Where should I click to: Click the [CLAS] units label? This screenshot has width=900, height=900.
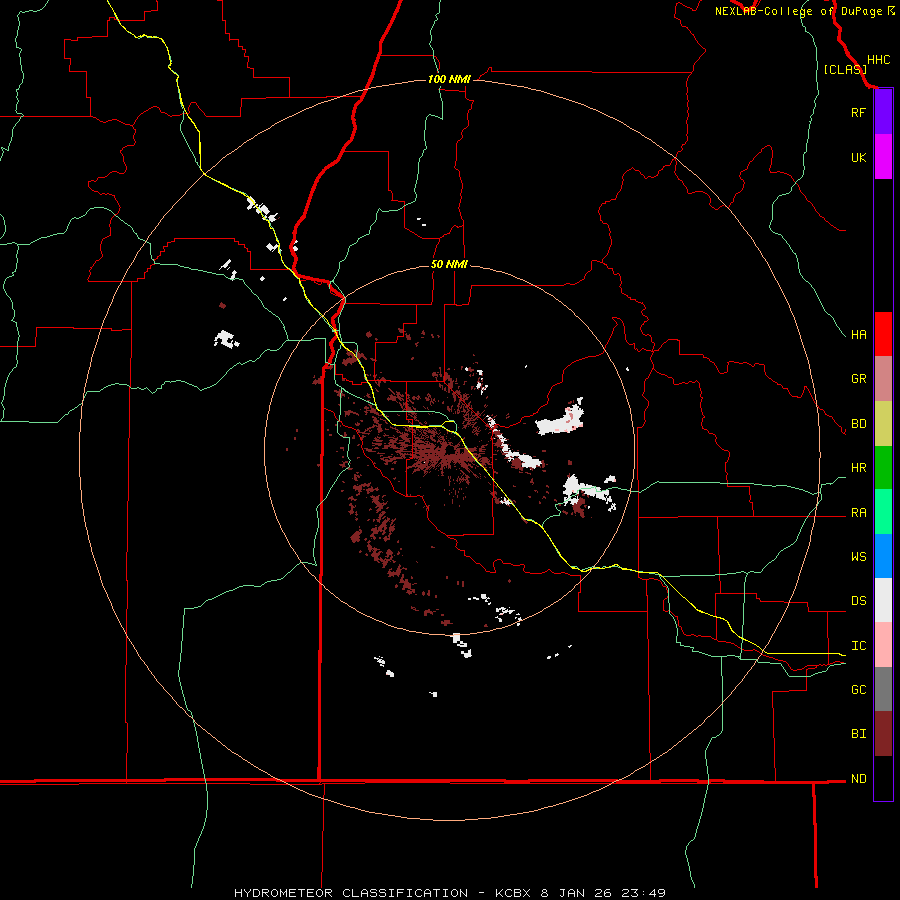[845, 70]
